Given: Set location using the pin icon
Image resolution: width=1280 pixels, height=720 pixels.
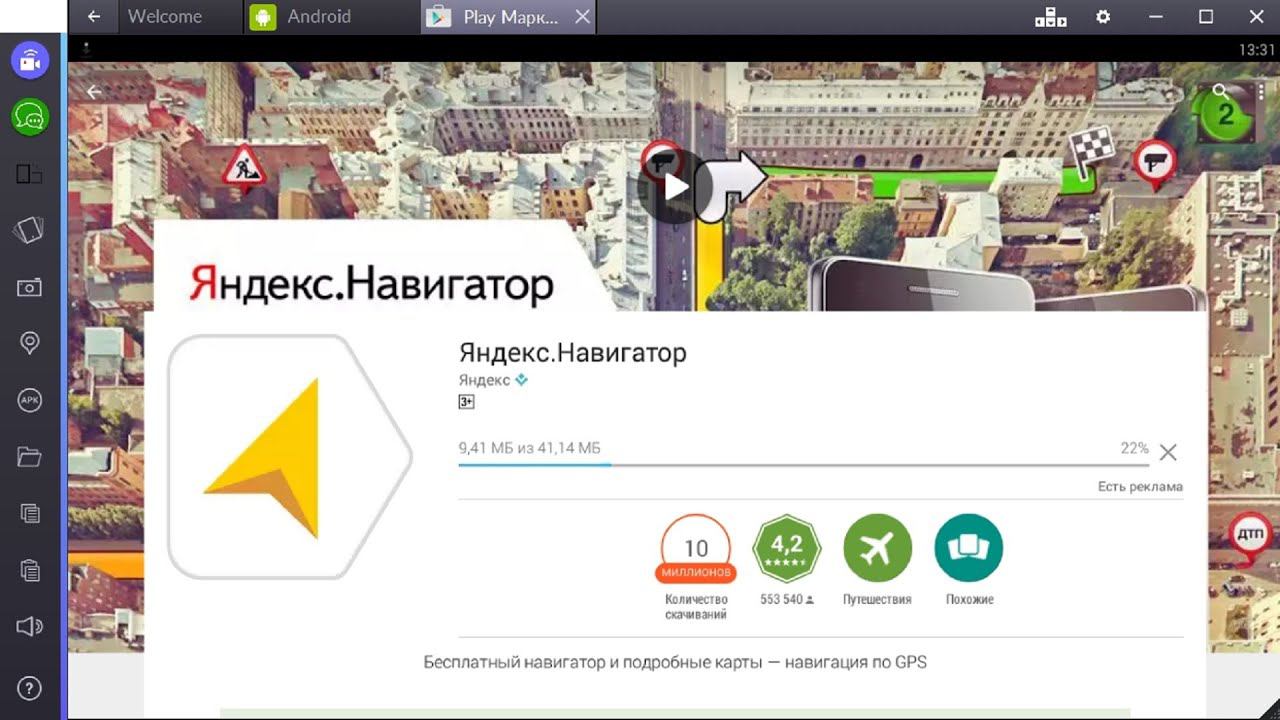Looking at the screenshot, I should pos(30,344).
